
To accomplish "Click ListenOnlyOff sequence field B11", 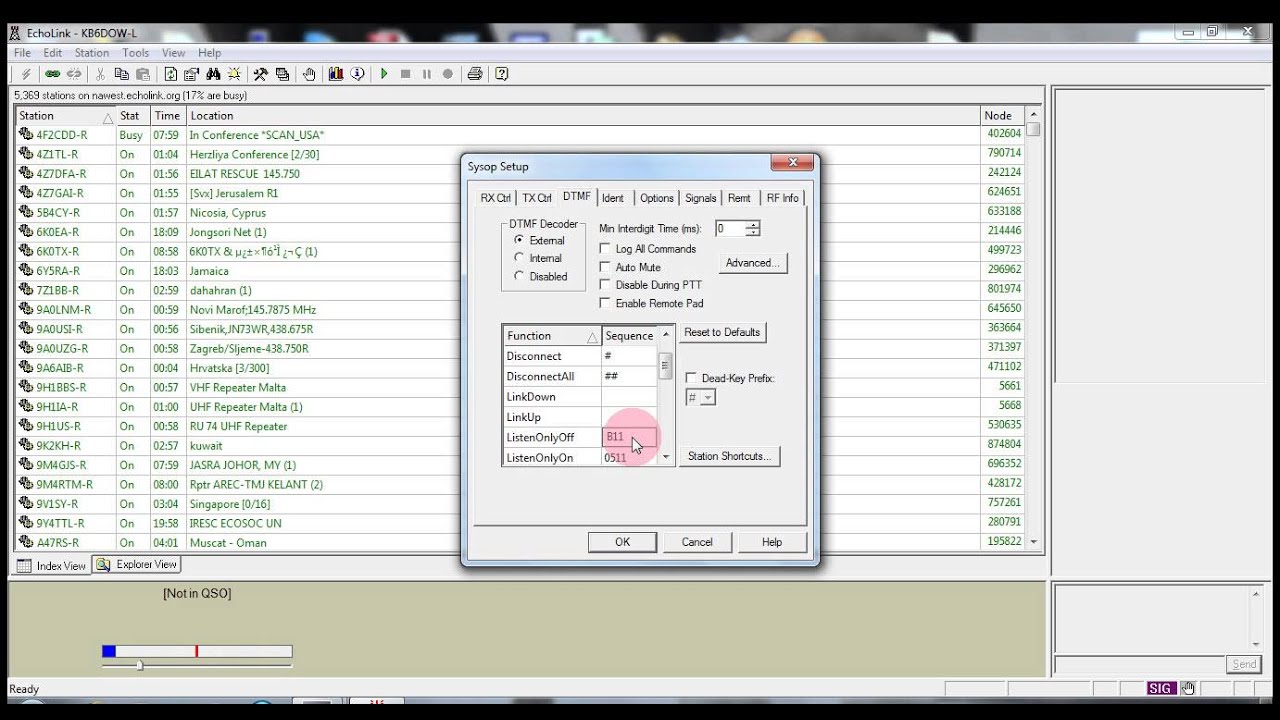I will pos(630,437).
